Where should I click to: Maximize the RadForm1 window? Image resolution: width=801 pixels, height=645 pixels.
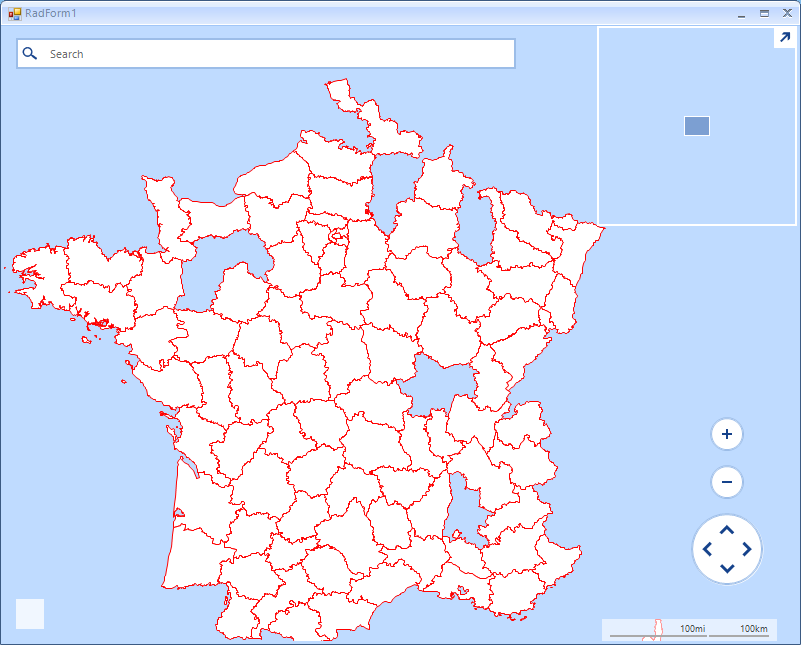(764, 14)
